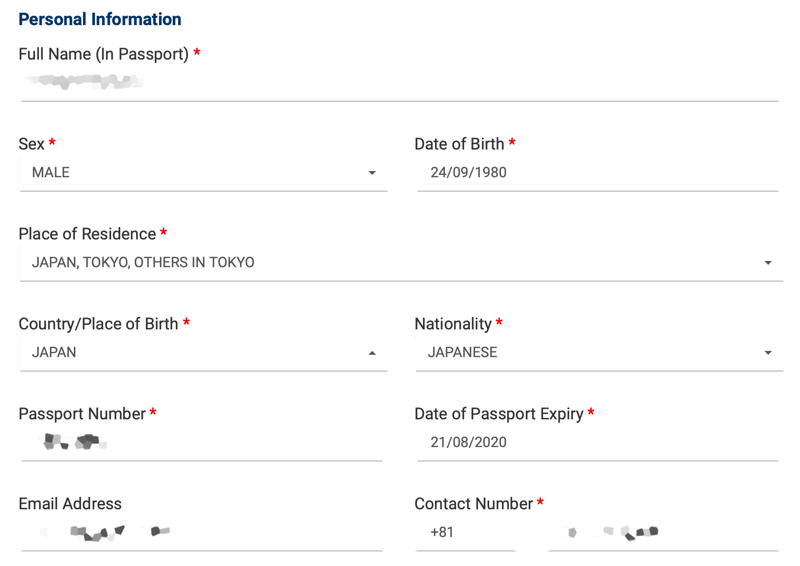Open the Sex dropdown arrow
The height and width of the screenshot is (566, 800).
372,173
